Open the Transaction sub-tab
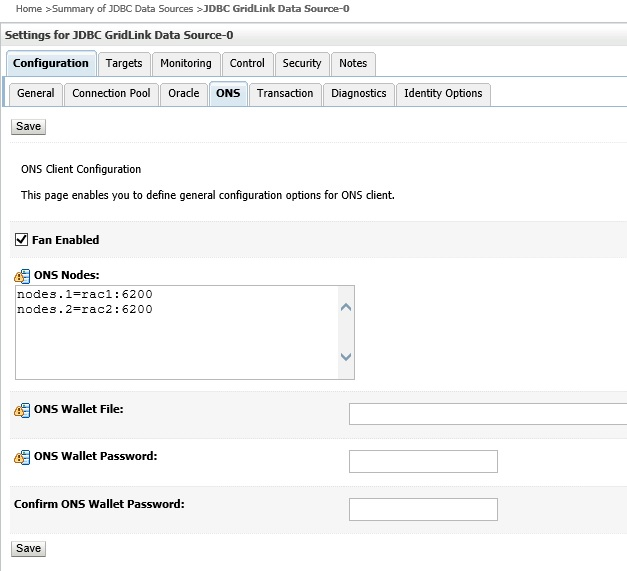This screenshot has width=627, height=571. [x=285, y=93]
